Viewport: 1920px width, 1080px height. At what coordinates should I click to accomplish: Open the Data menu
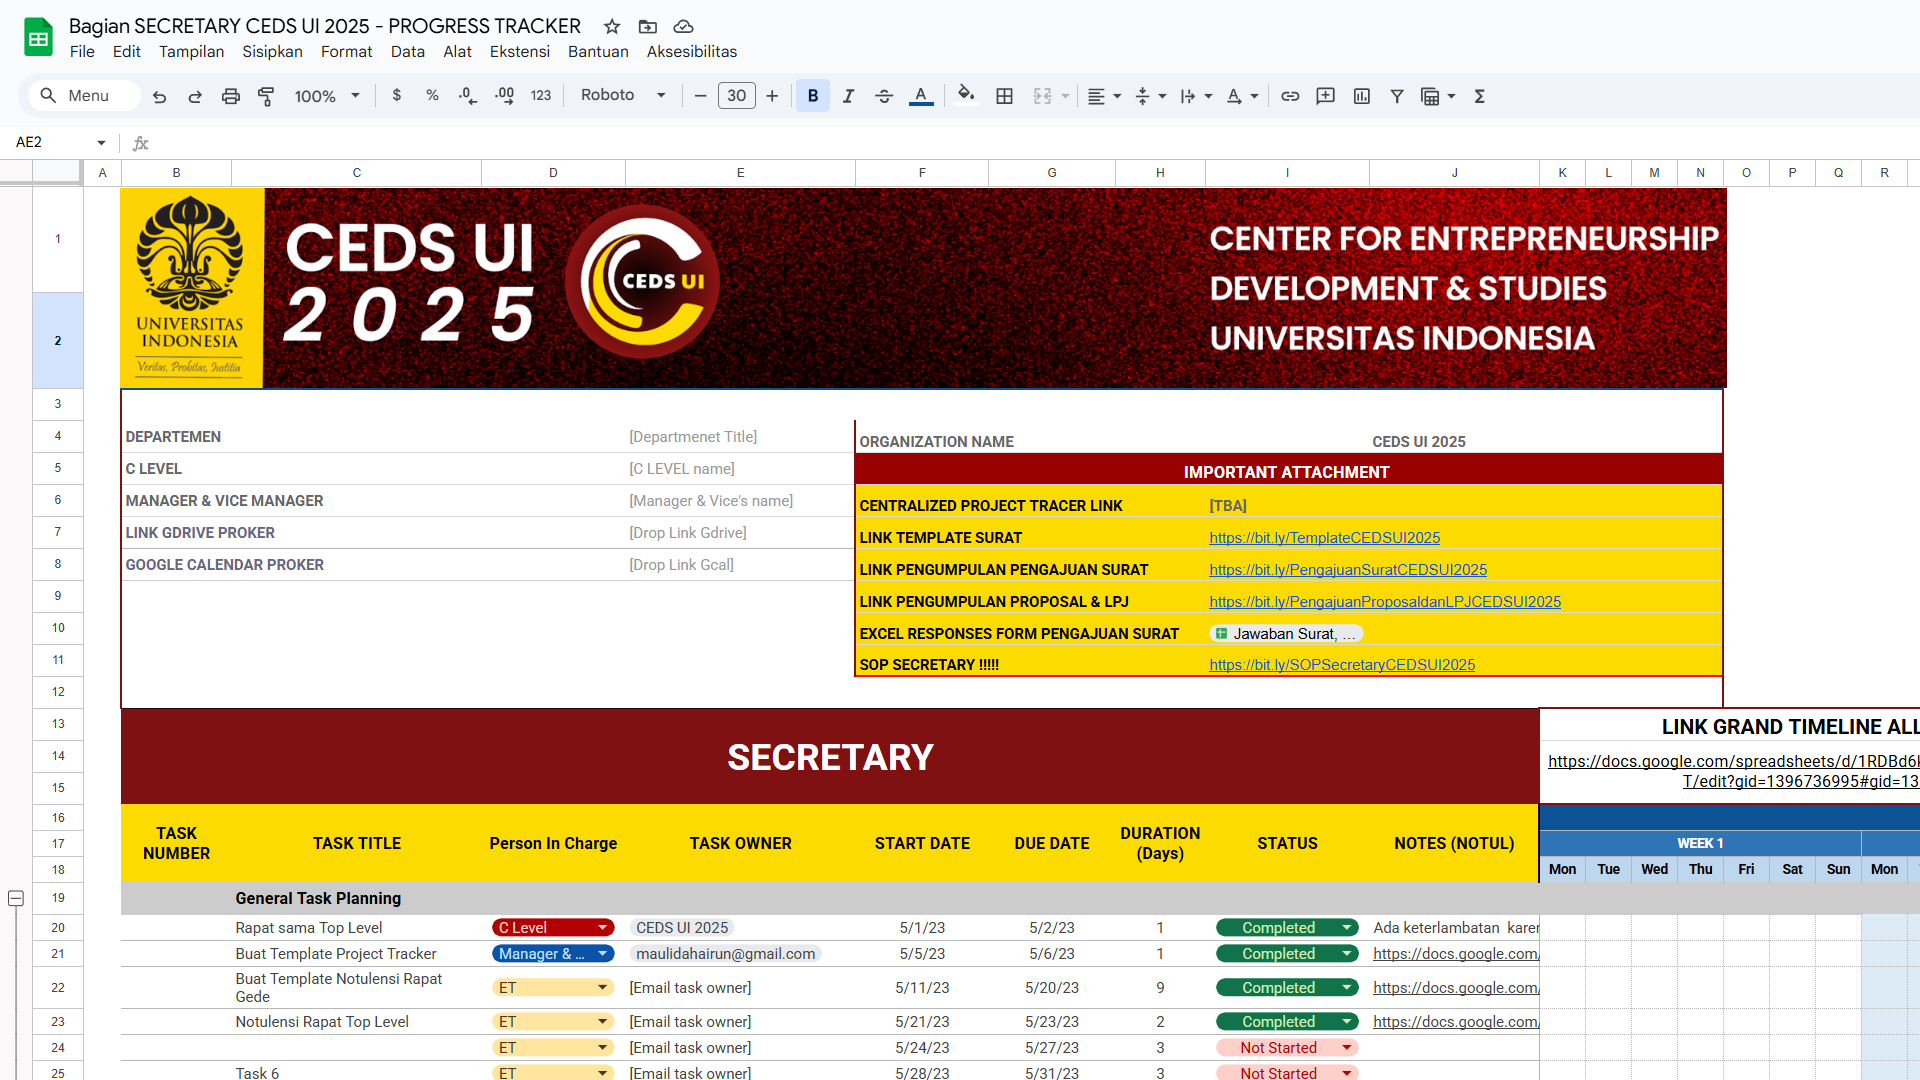pos(408,52)
